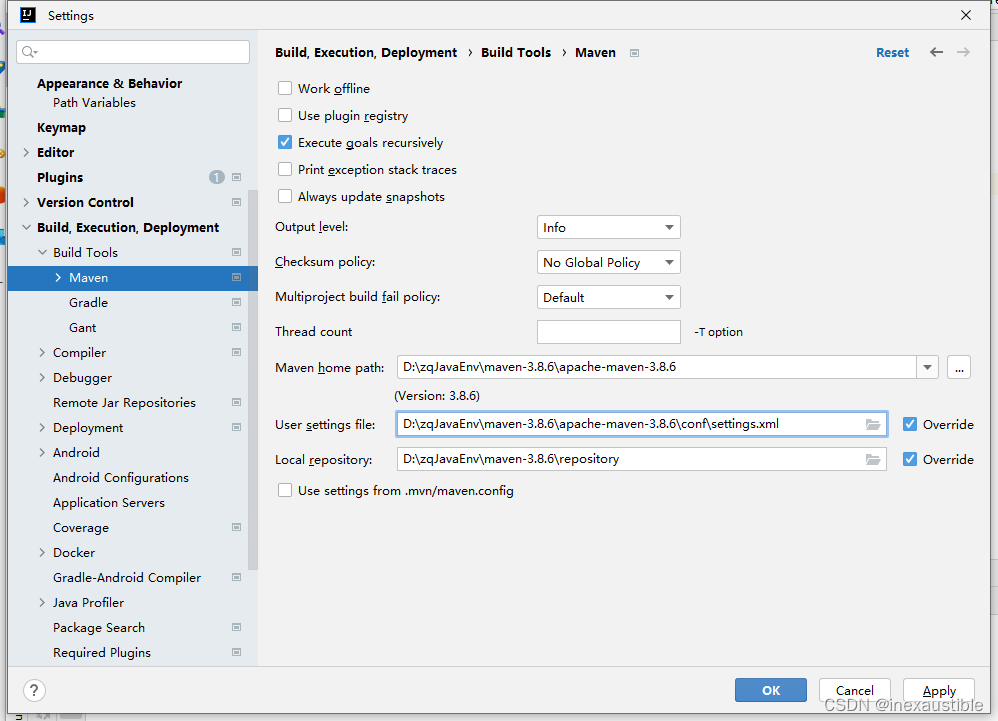Open Android Configurations page
This screenshot has width=998, height=721.
[x=121, y=477]
